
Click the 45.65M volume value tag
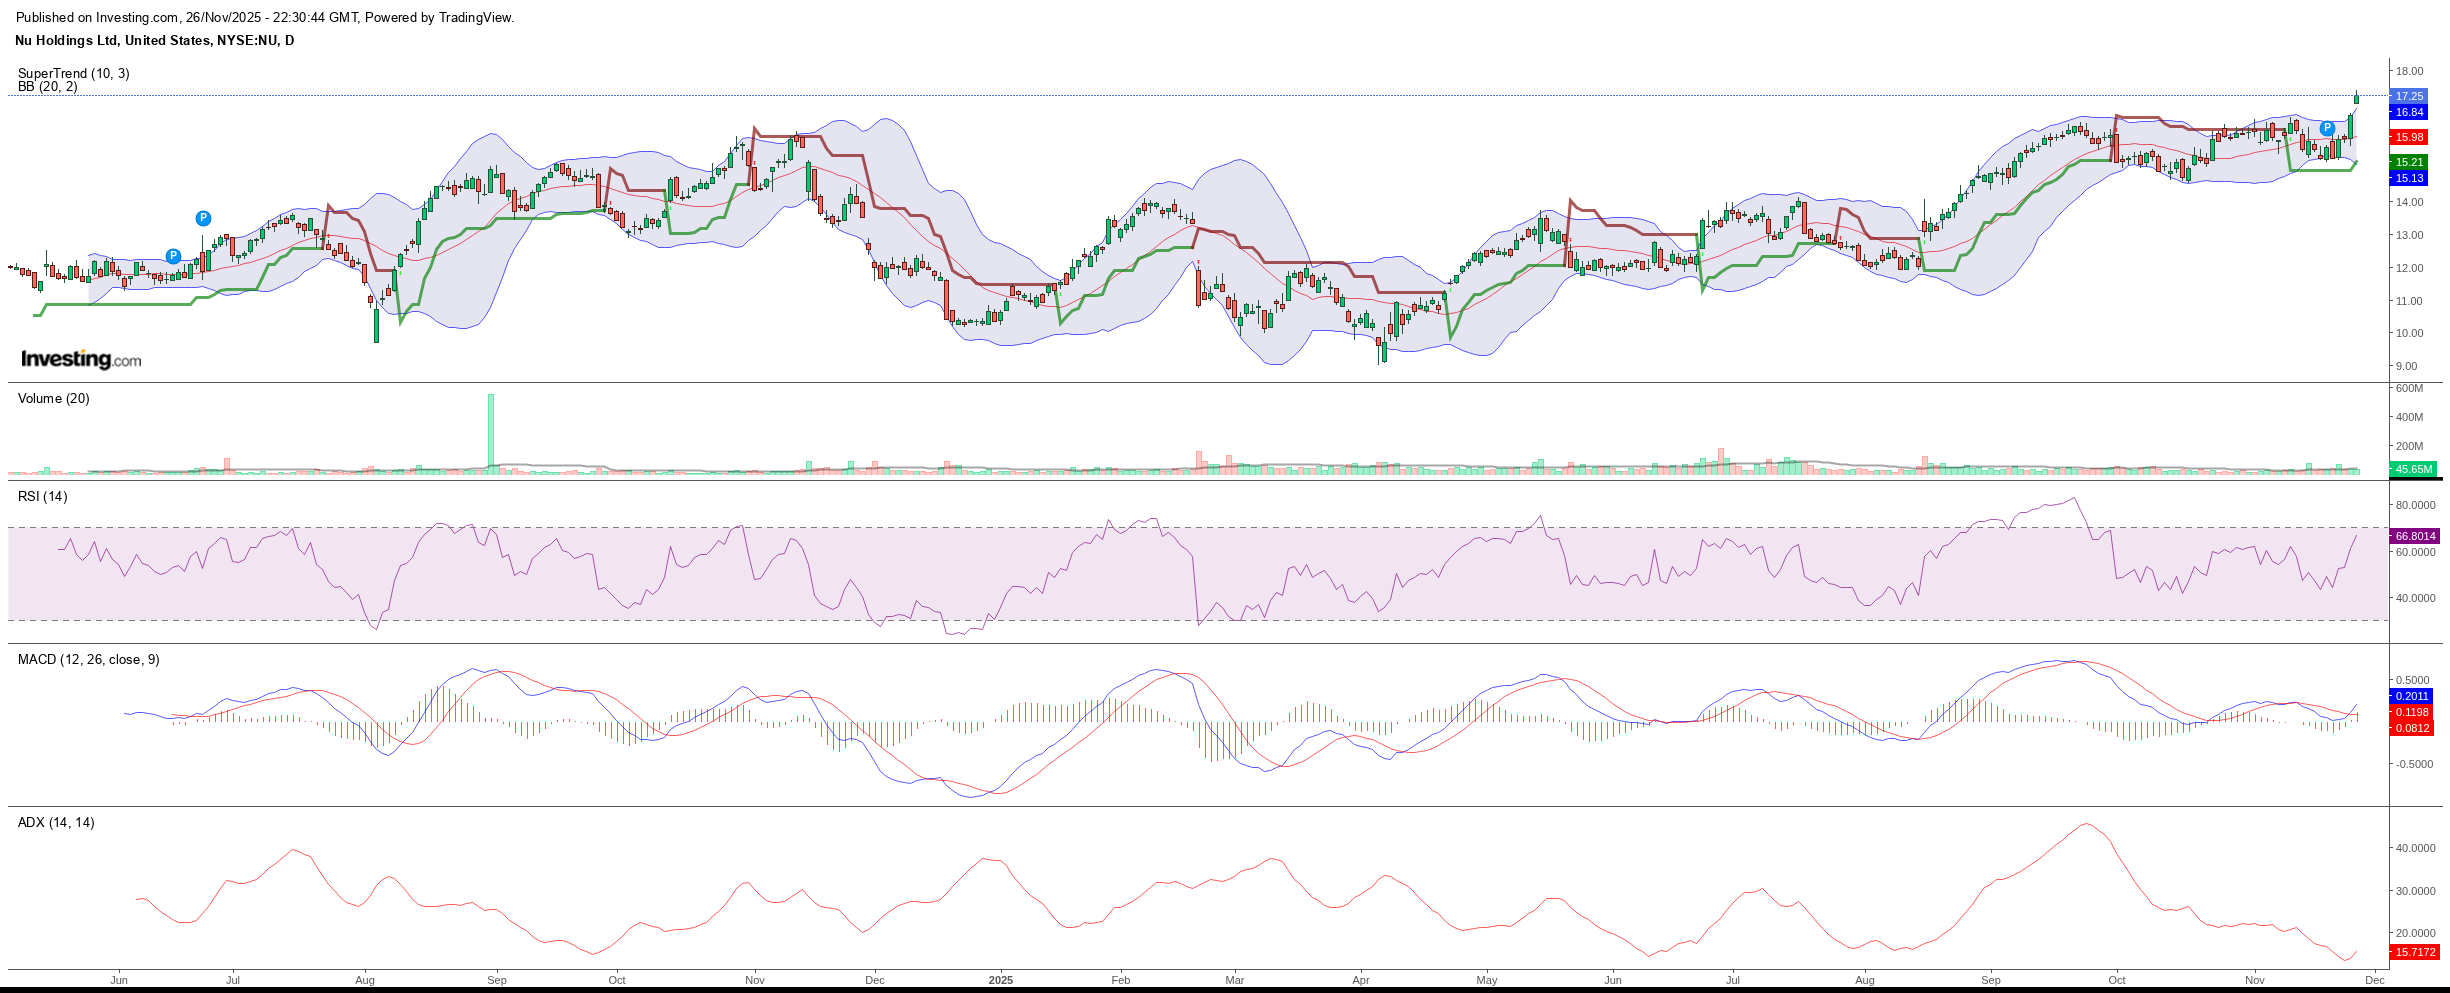(x=2413, y=469)
